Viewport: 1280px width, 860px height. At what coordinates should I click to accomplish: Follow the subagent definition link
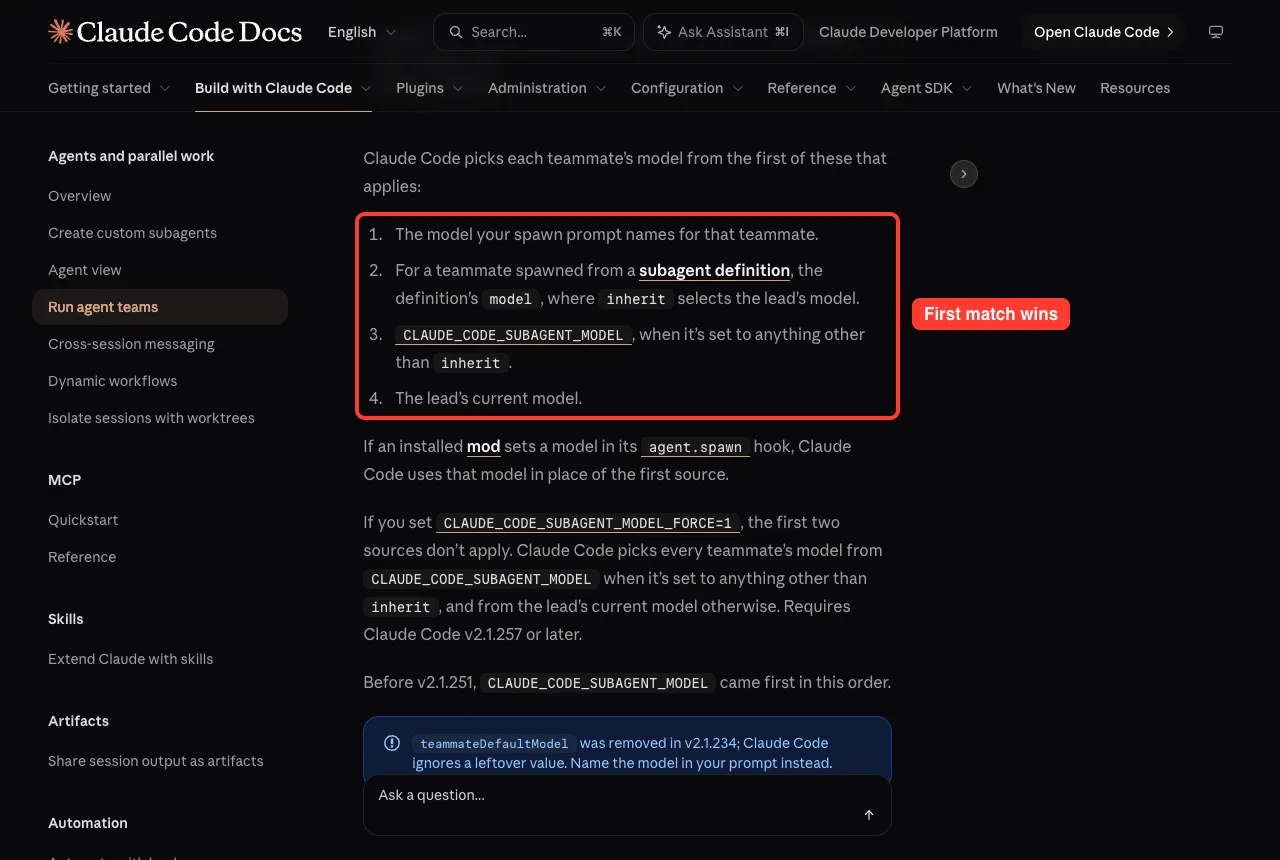tap(715, 270)
